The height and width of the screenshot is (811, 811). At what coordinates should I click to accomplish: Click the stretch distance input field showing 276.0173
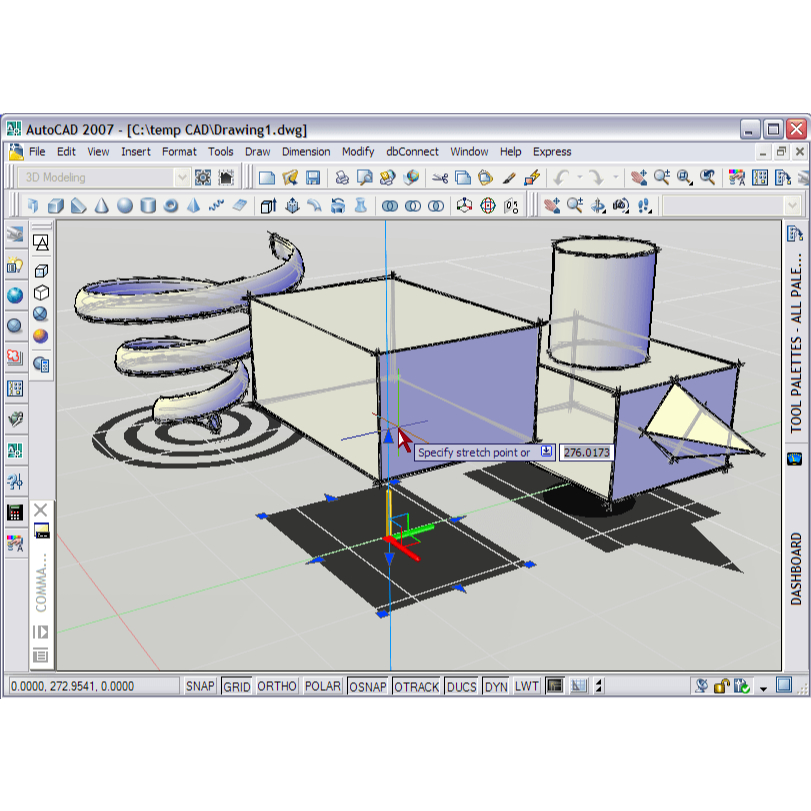tap(585, 453)
